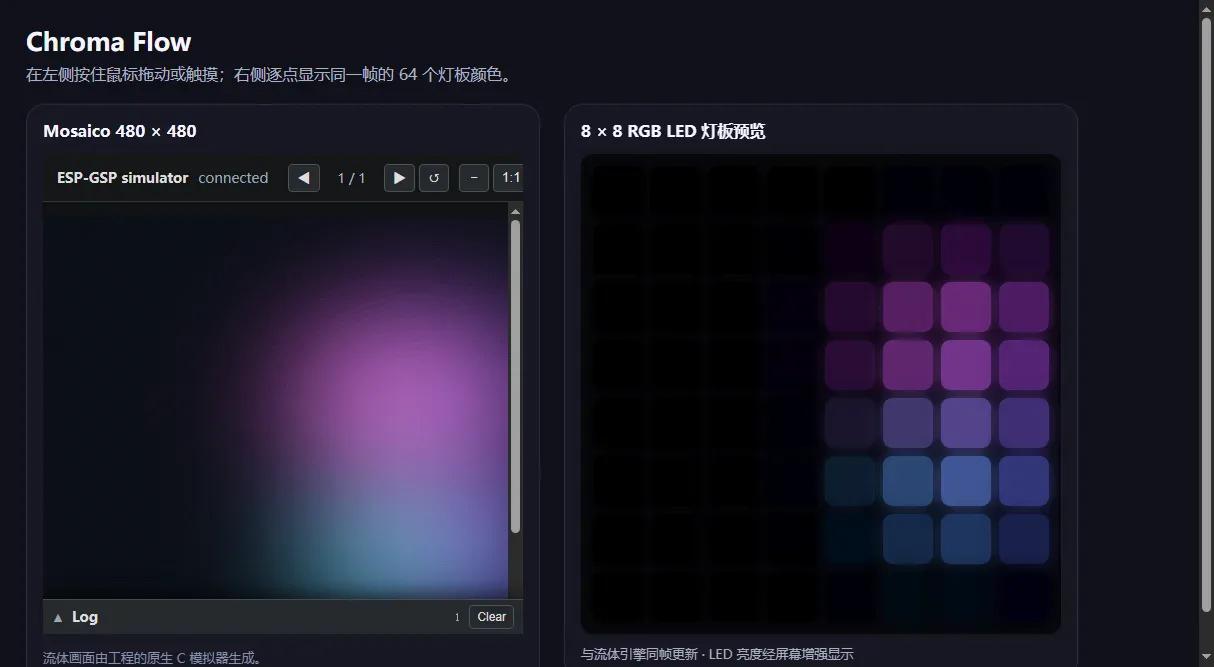Reload the ESP-GSP simulator

434,178
